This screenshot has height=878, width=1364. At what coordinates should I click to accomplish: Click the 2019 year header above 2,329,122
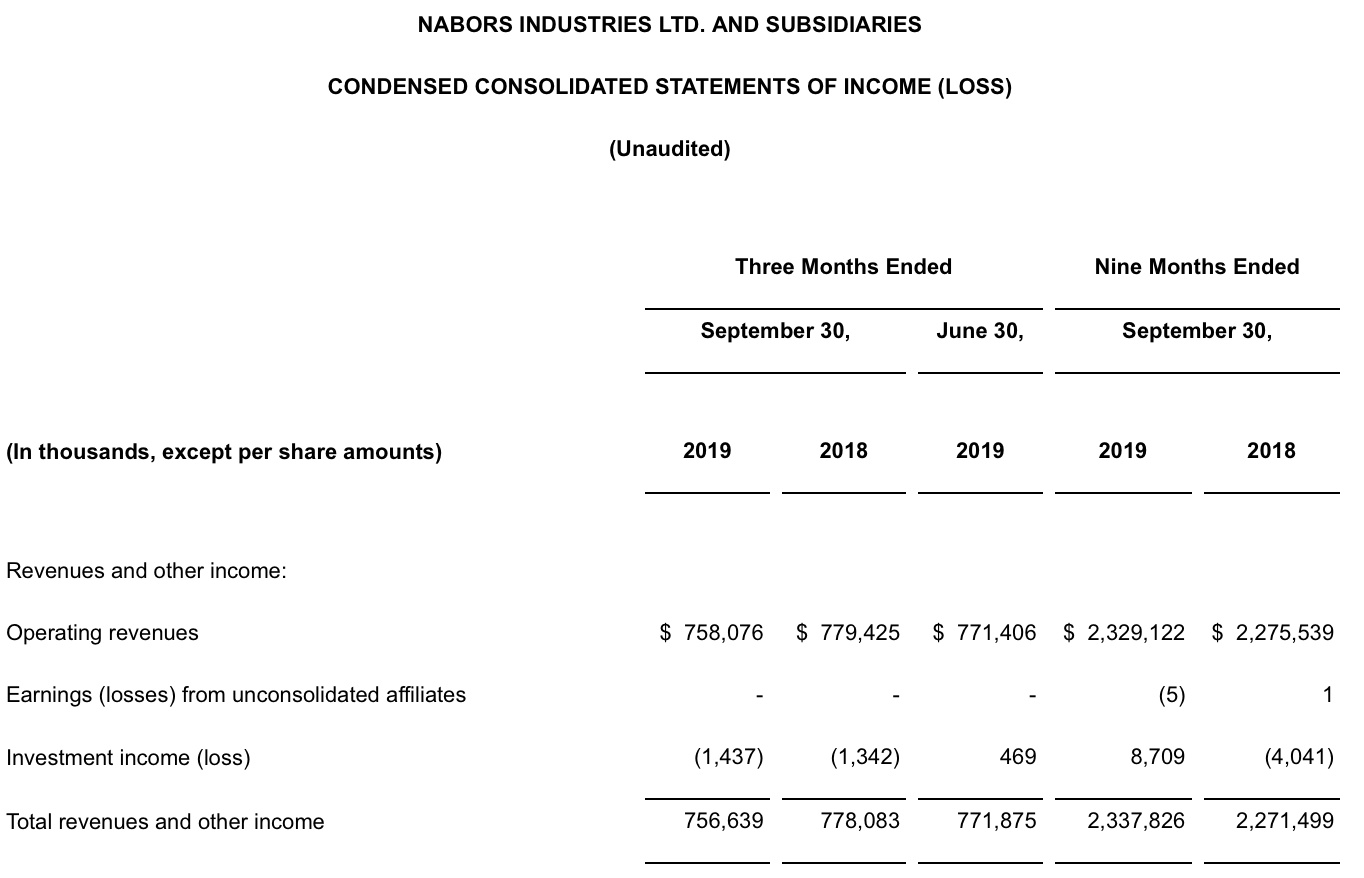(1123, 451)
